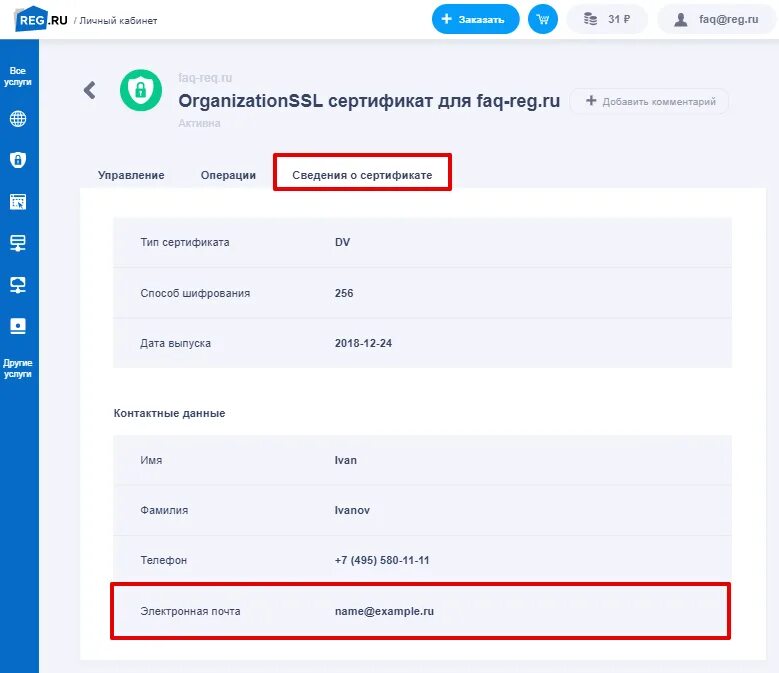
Task: Click Личный кабинет breadcrumb link
Action: coord(118,21)
